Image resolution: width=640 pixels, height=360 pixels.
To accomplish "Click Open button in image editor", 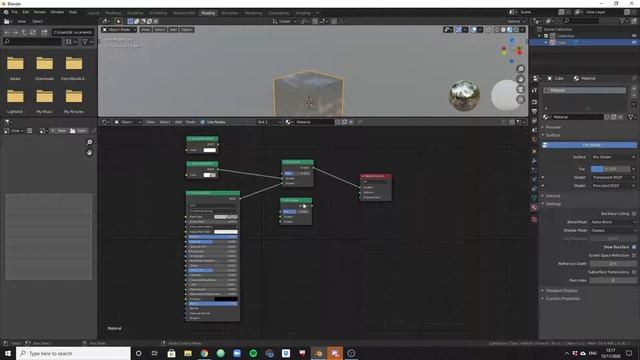I will (79, 131).
